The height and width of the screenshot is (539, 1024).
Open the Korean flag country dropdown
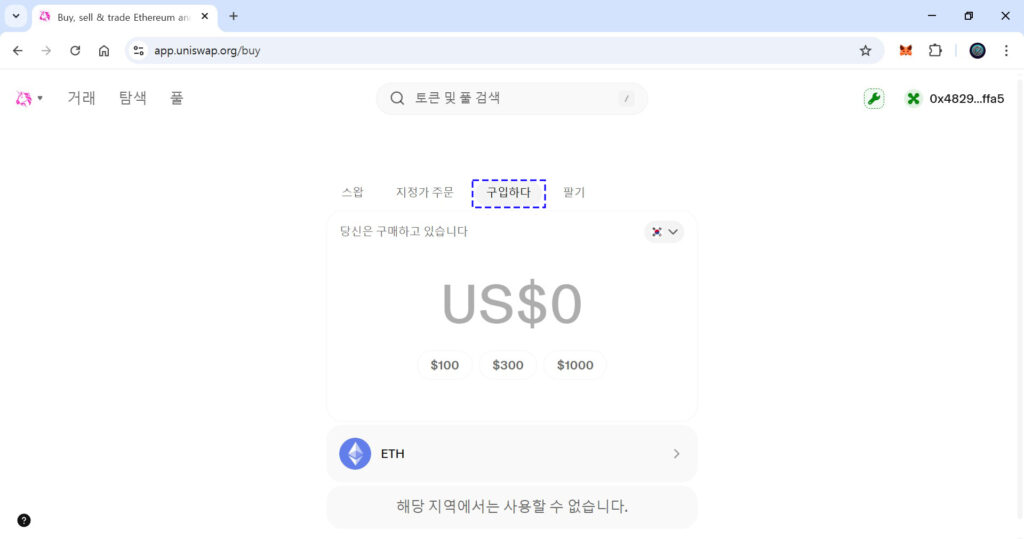664,232
